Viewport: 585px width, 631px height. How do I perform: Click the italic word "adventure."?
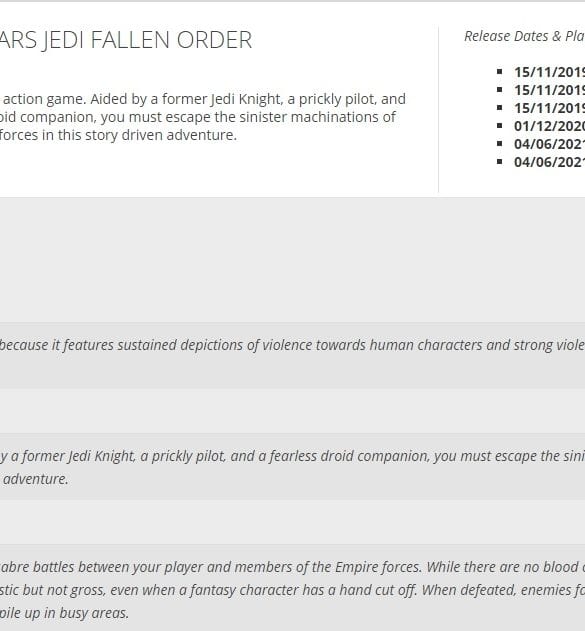(36, 479)
